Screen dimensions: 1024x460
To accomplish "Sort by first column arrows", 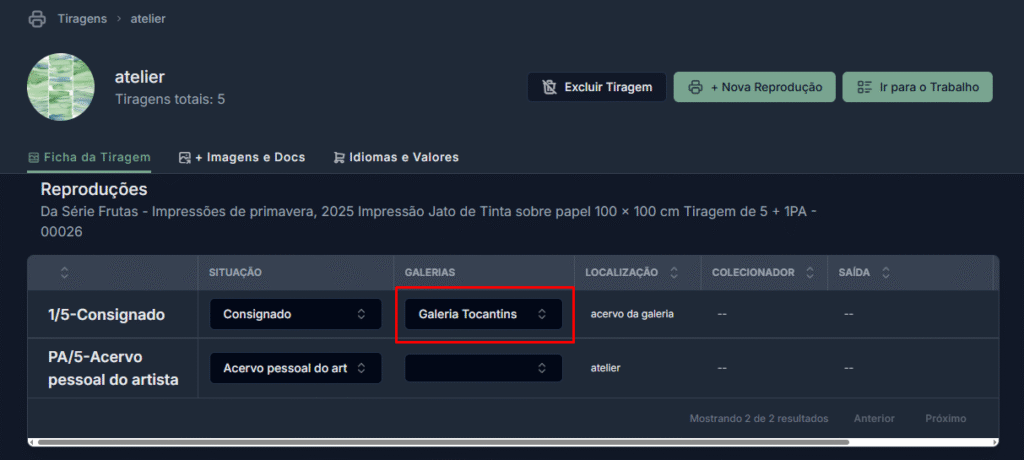I will click(64, 272).
